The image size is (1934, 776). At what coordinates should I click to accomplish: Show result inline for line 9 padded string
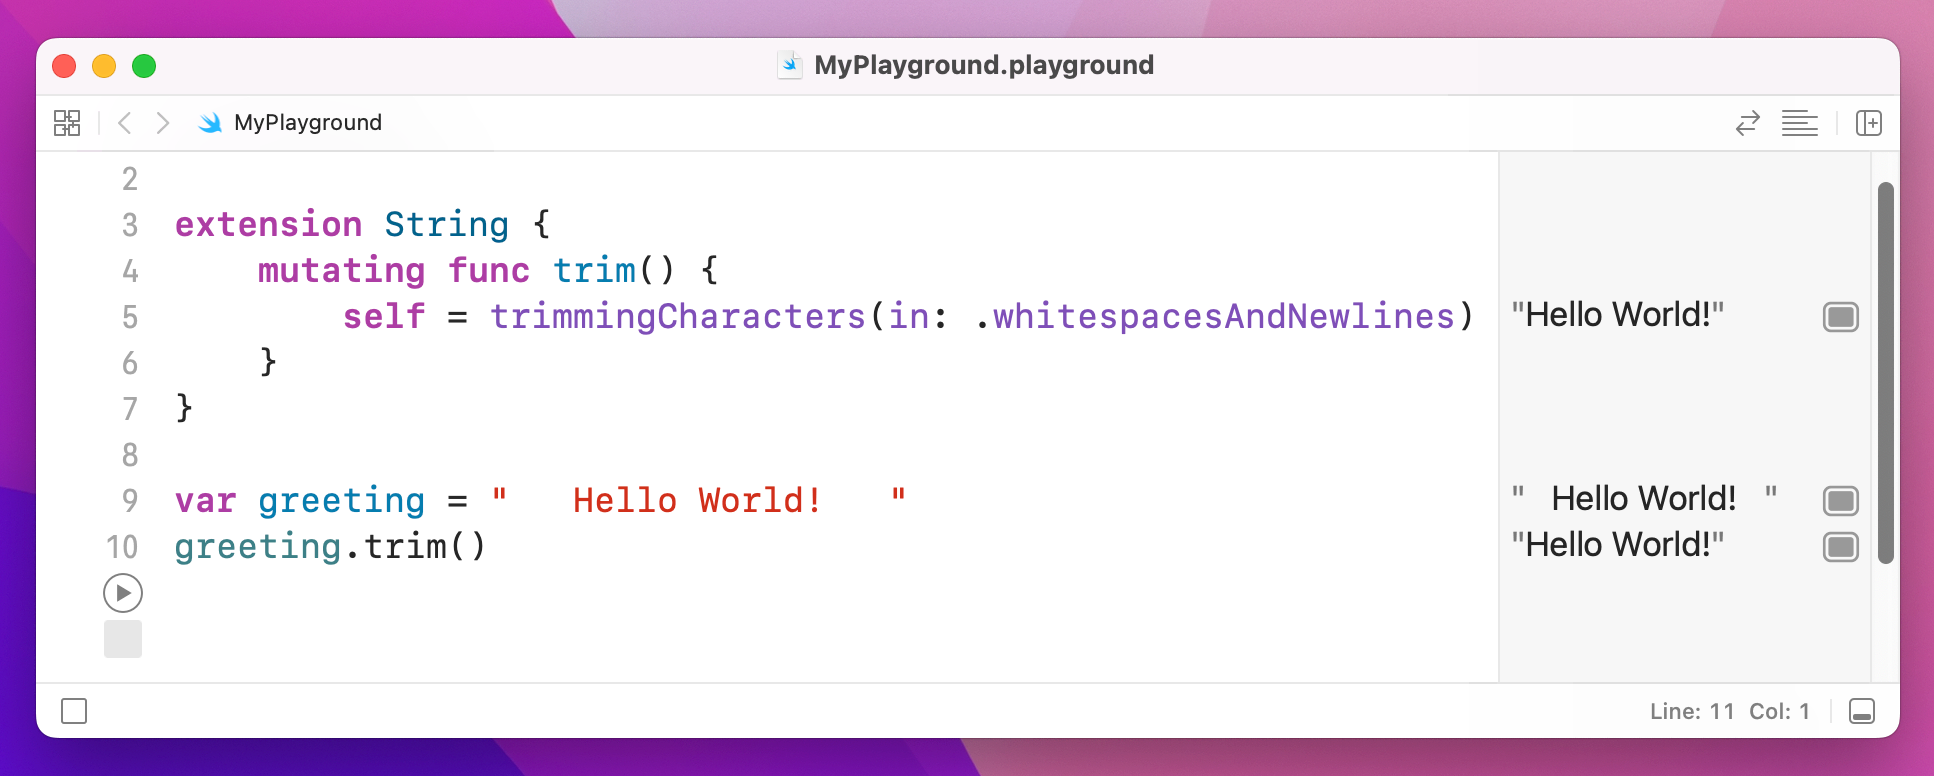1841,500
